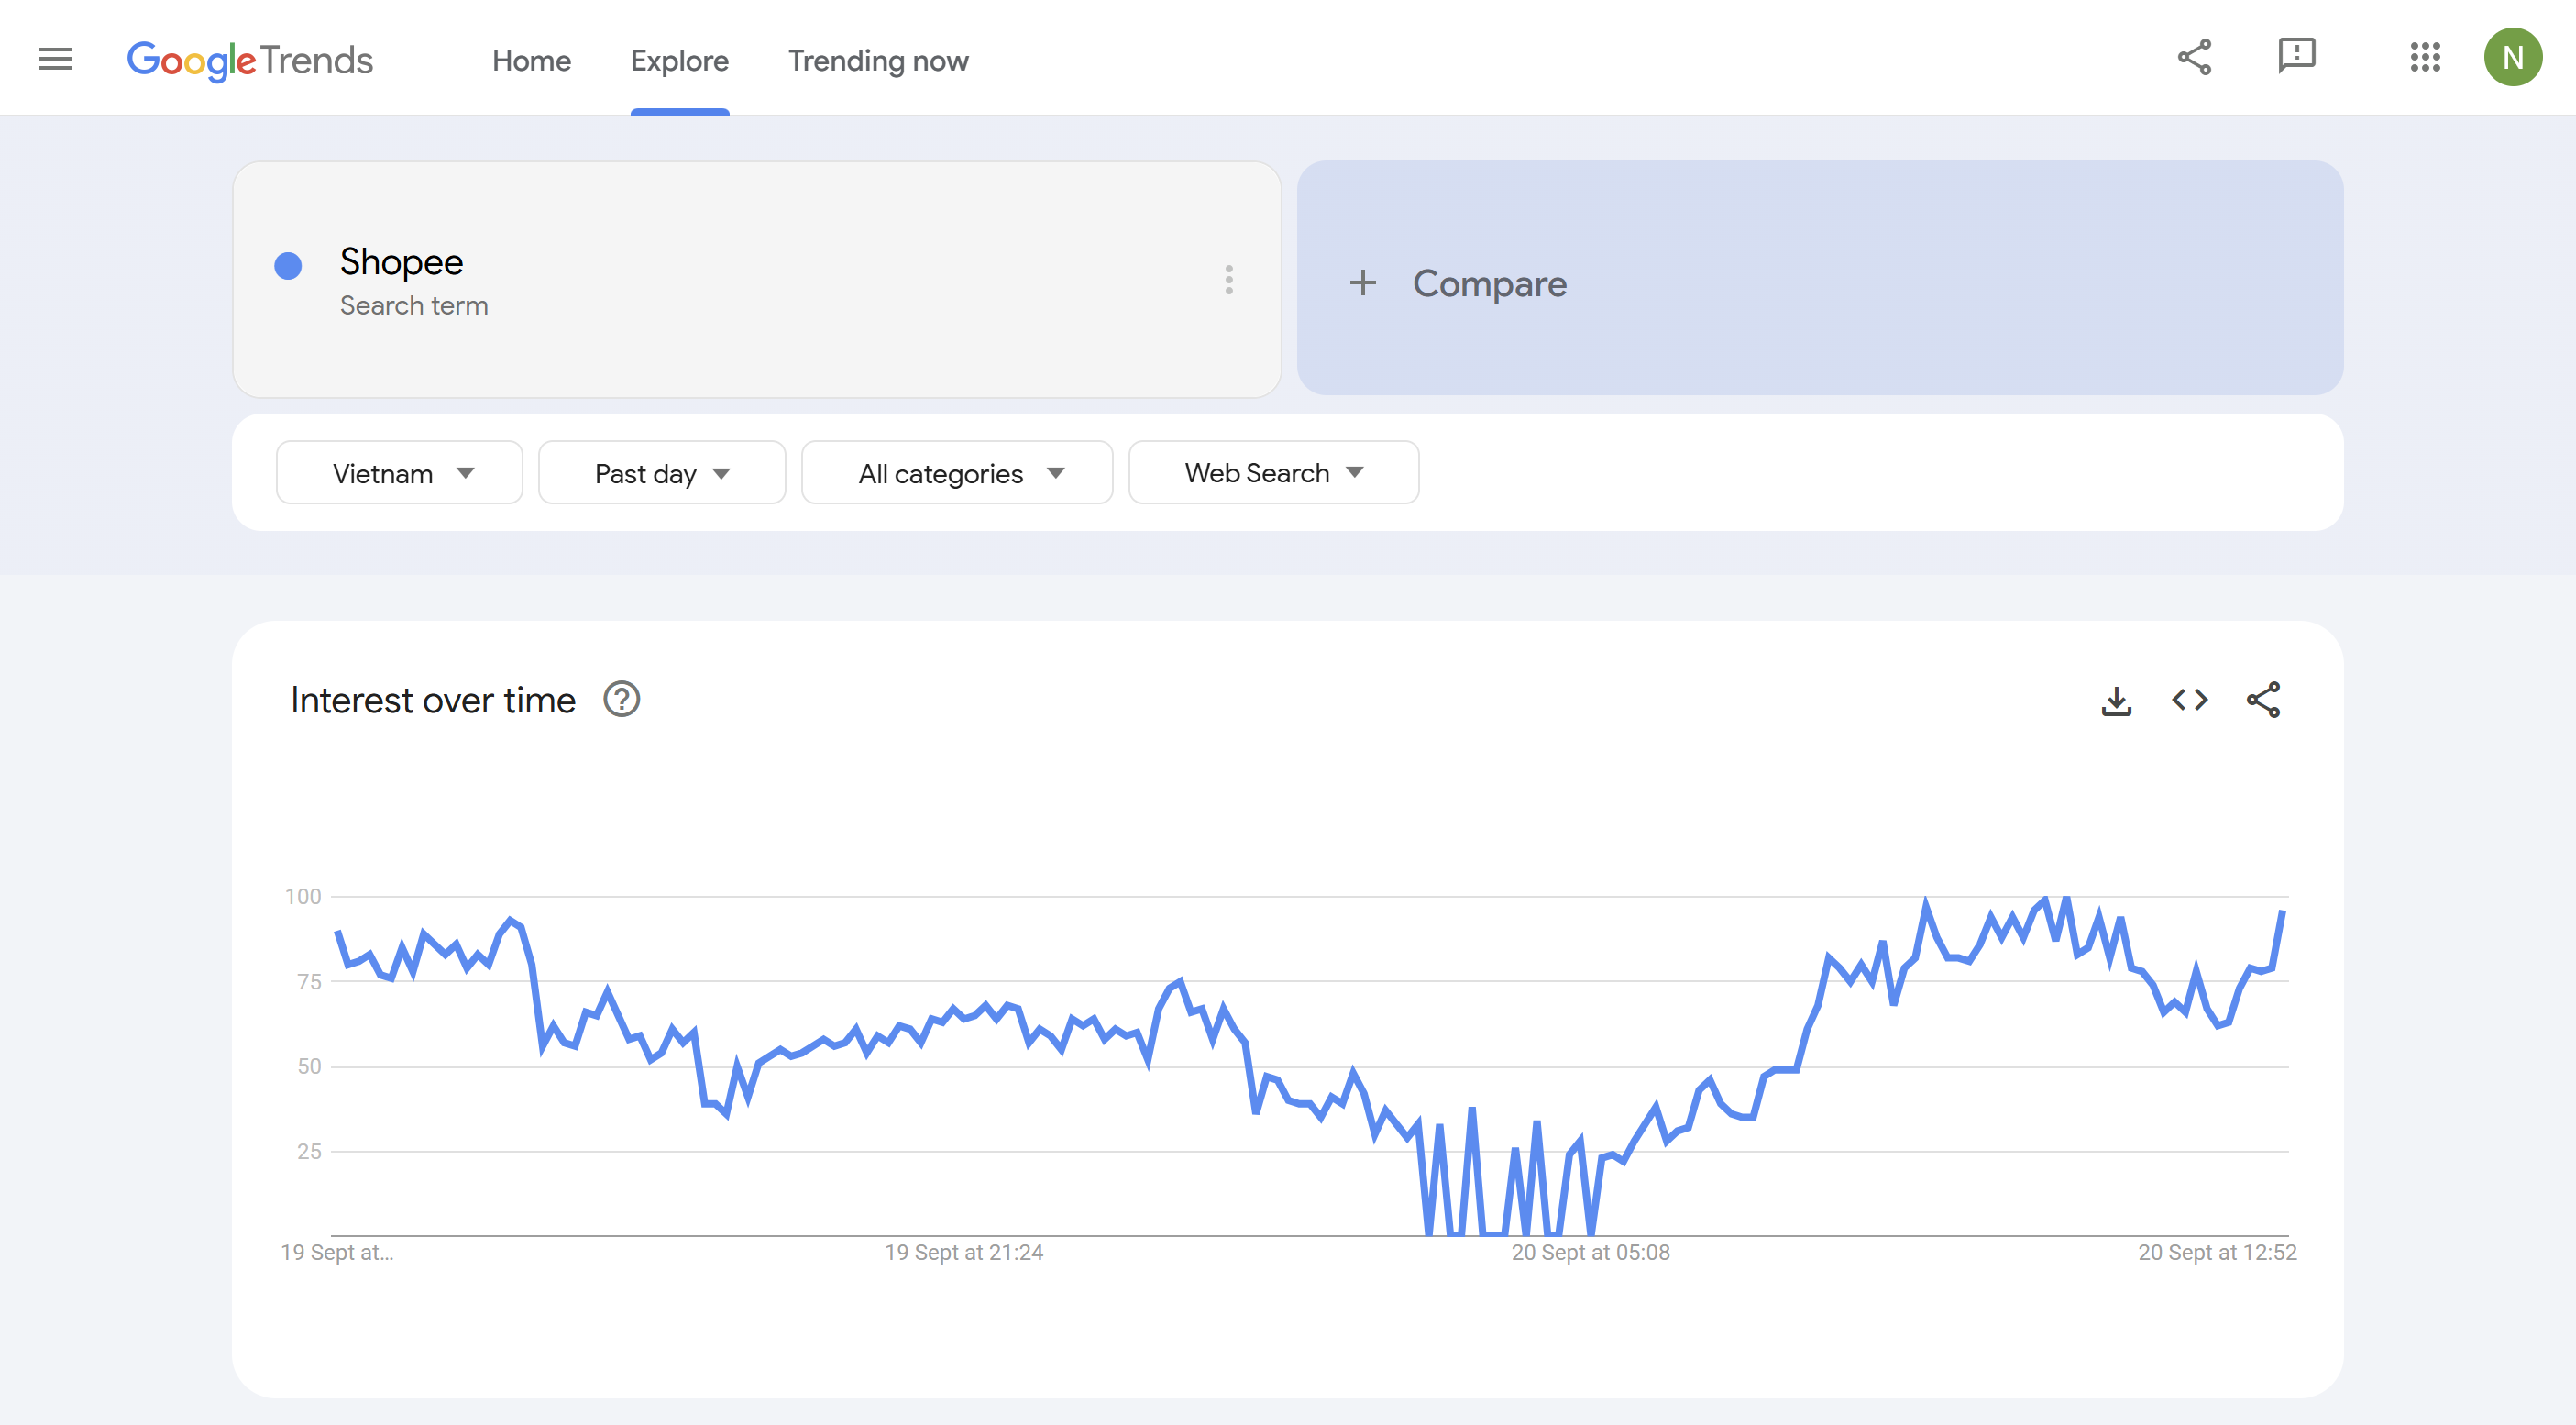2576x1425 pixels.
Task: Click the 100 y-axis label
Action: pyautogui.click(x=303, y=896)
